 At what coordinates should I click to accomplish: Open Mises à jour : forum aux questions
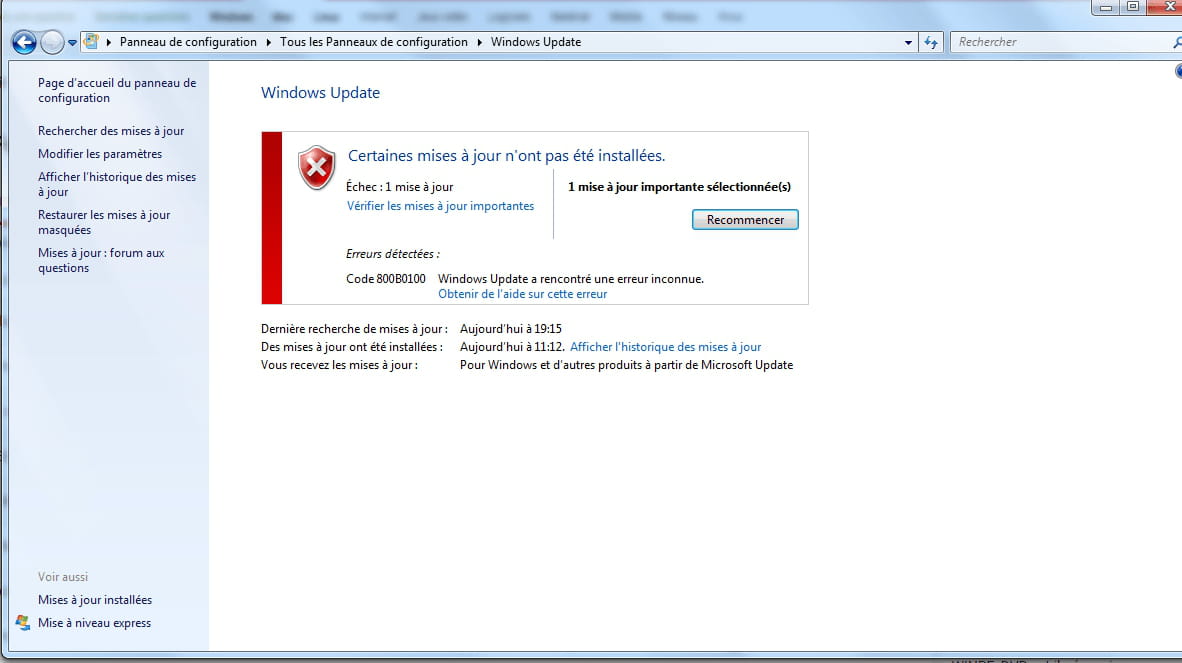[101, 261]
